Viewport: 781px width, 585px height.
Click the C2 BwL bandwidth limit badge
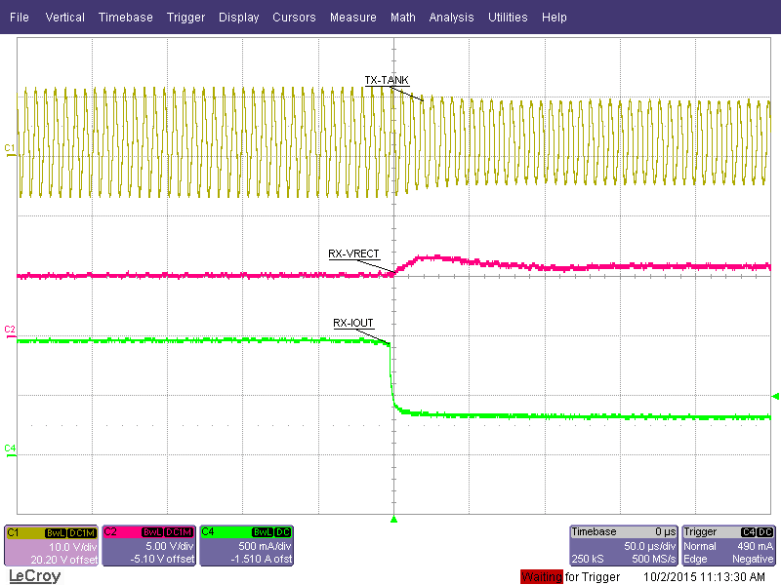pyautogui.click(x=152, y=533)
